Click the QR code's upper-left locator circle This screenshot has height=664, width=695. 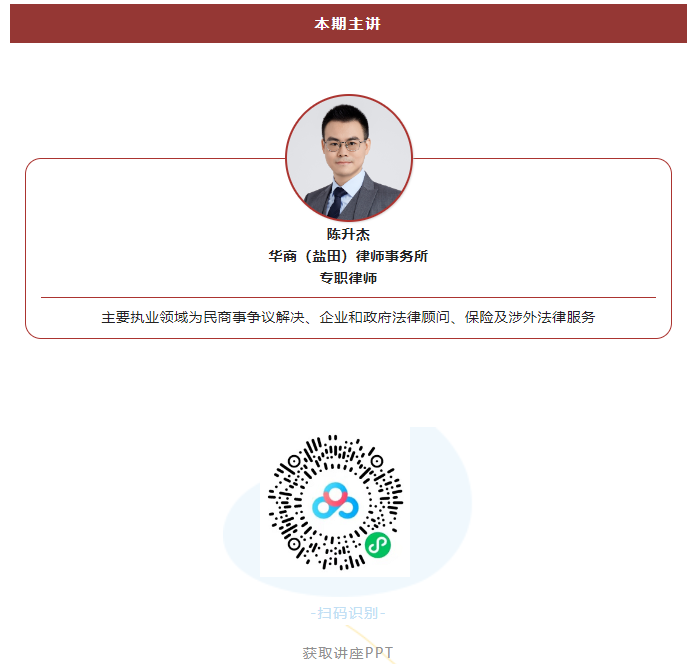294,461
